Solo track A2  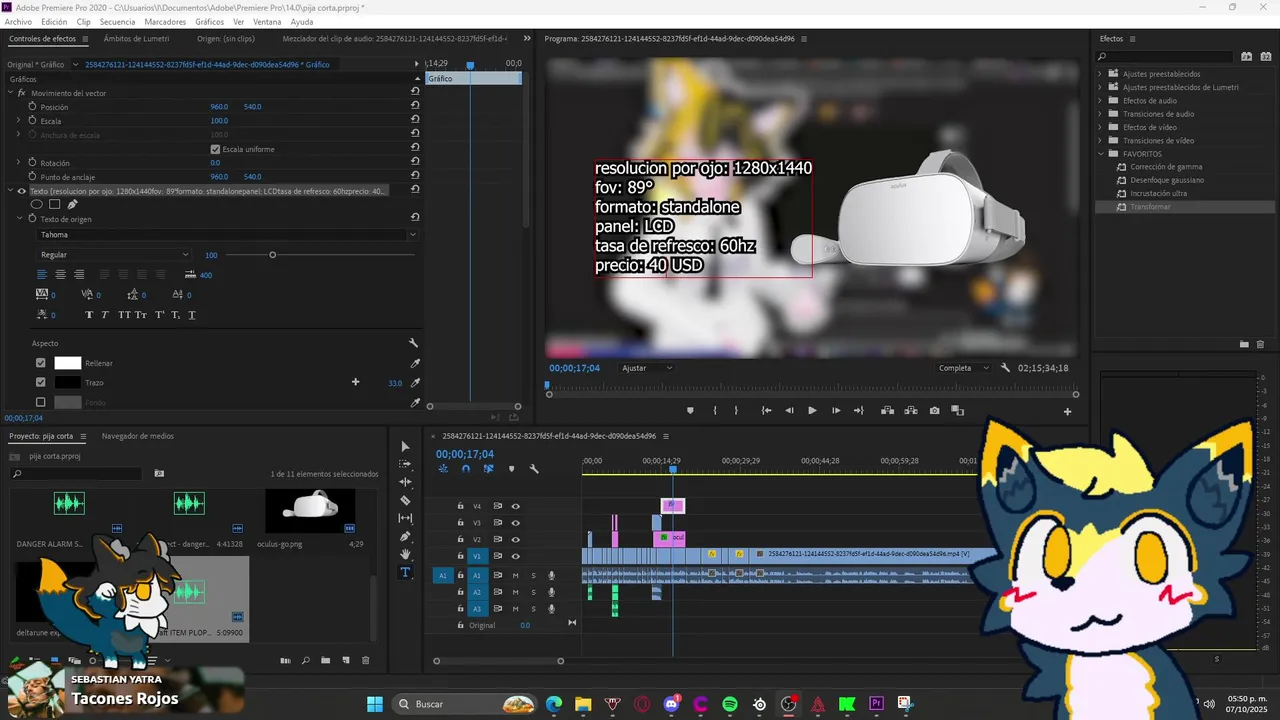pyautogui.click(x=533, y=592)
